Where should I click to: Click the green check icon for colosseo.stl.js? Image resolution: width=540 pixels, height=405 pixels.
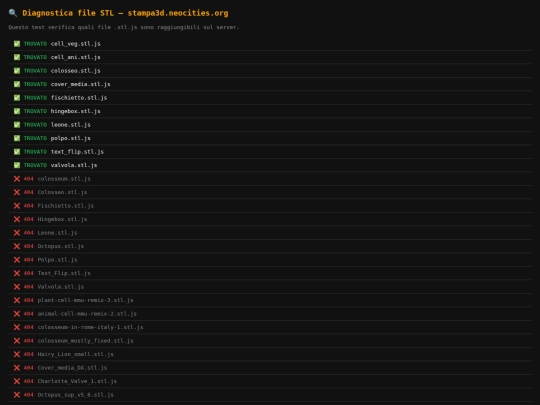pyautogui.click(x=17, y=71)
